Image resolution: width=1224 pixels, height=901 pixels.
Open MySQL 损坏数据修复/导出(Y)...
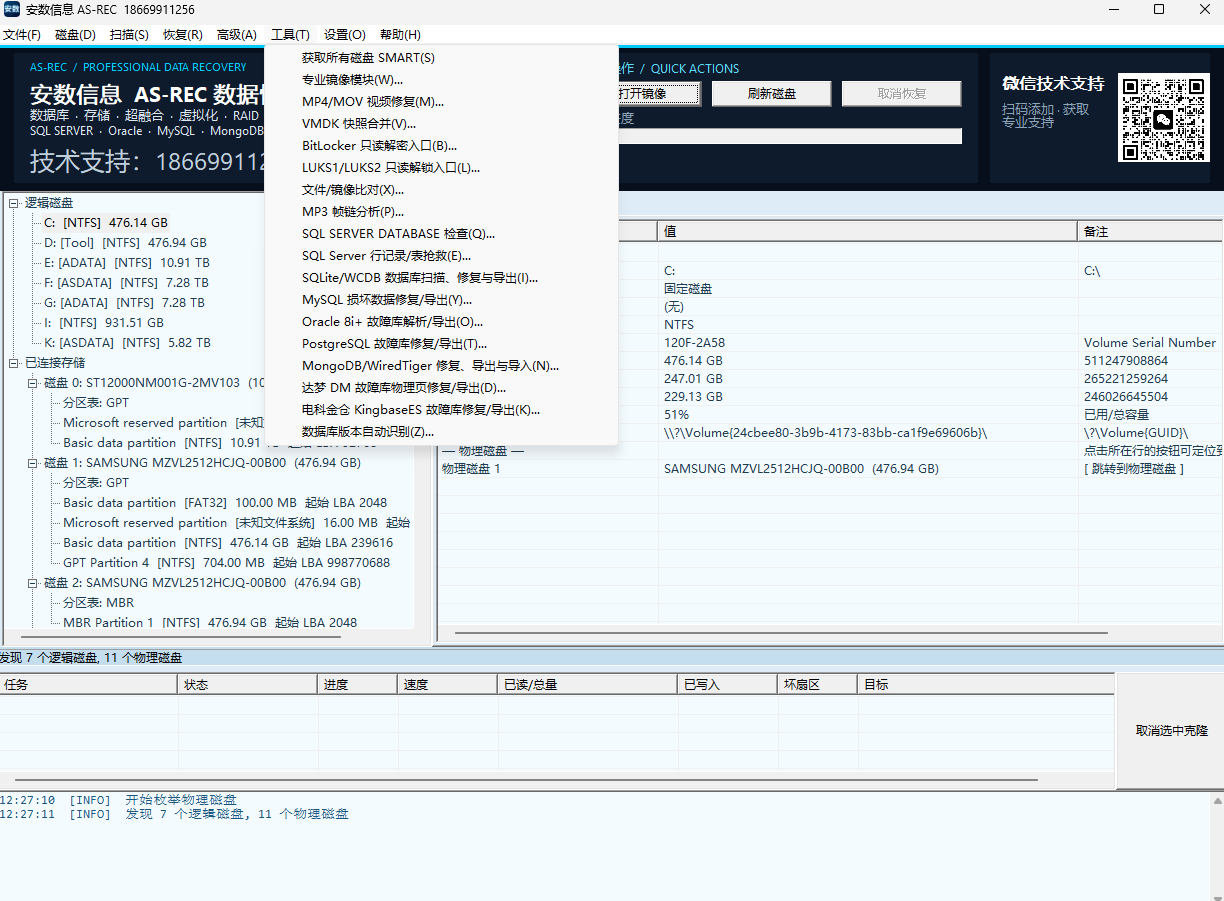coord(442,300)
